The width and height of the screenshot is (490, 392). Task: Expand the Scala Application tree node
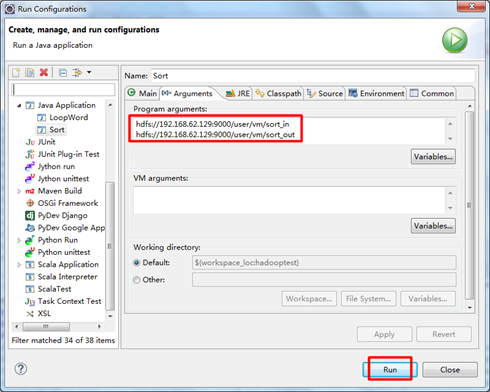[x=19, y=265]
